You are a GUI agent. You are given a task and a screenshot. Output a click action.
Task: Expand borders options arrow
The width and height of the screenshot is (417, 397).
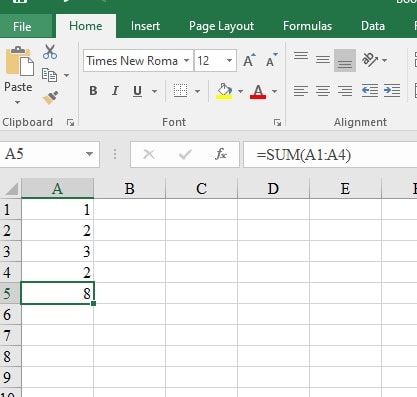[x=197, y=91]
